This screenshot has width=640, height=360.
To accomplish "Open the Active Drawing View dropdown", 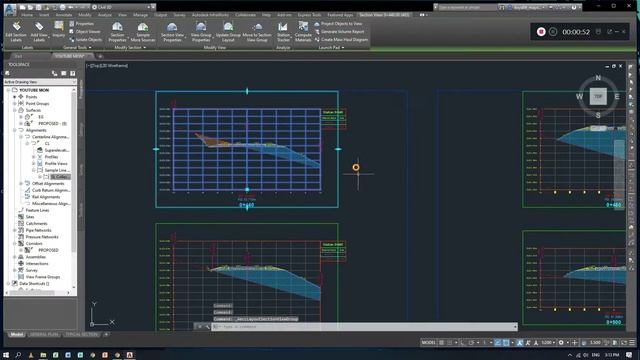I will click(x=40, y=82).
